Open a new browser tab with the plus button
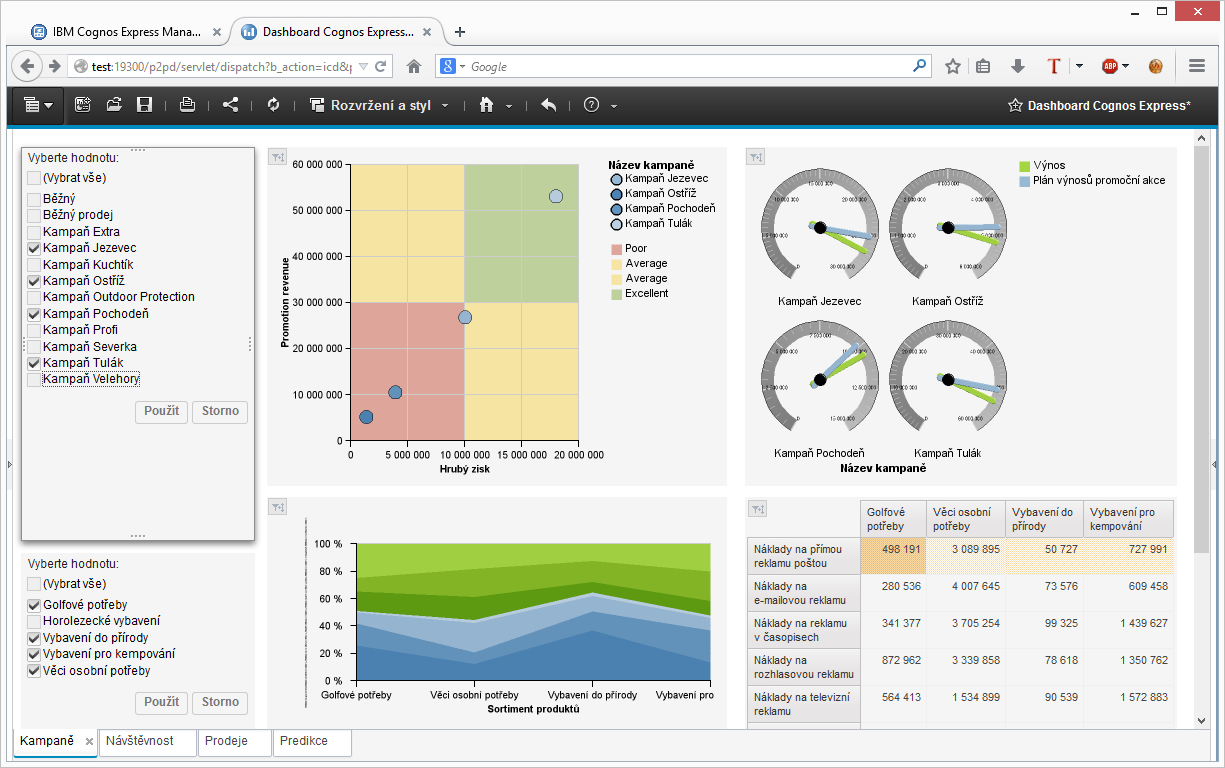The width and height of the screenshot is (1225, 768). click(460, 31)
